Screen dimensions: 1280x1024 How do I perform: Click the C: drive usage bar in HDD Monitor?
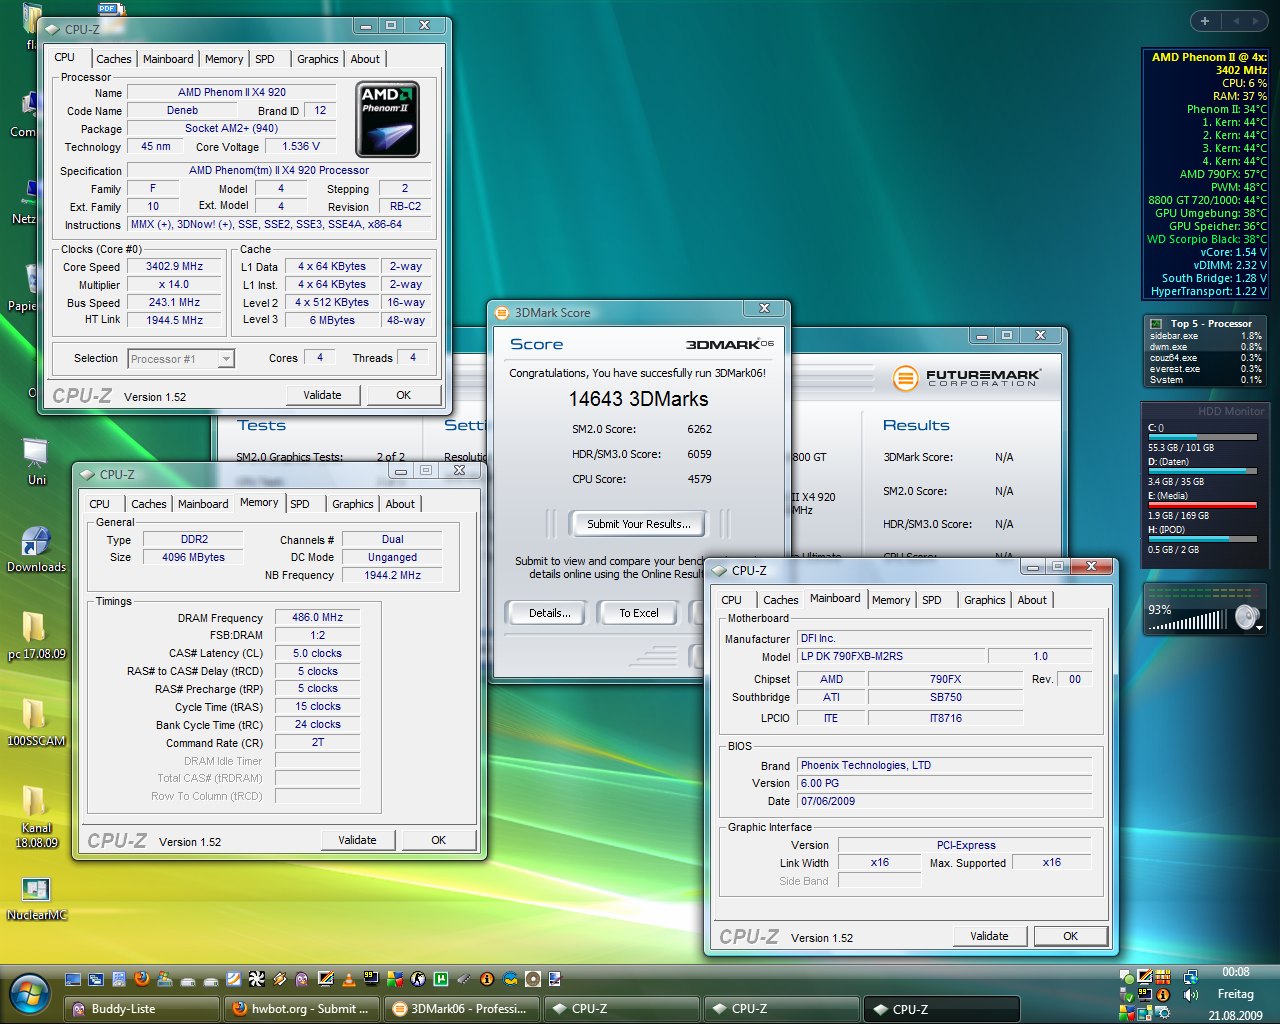coord(1203,437)
